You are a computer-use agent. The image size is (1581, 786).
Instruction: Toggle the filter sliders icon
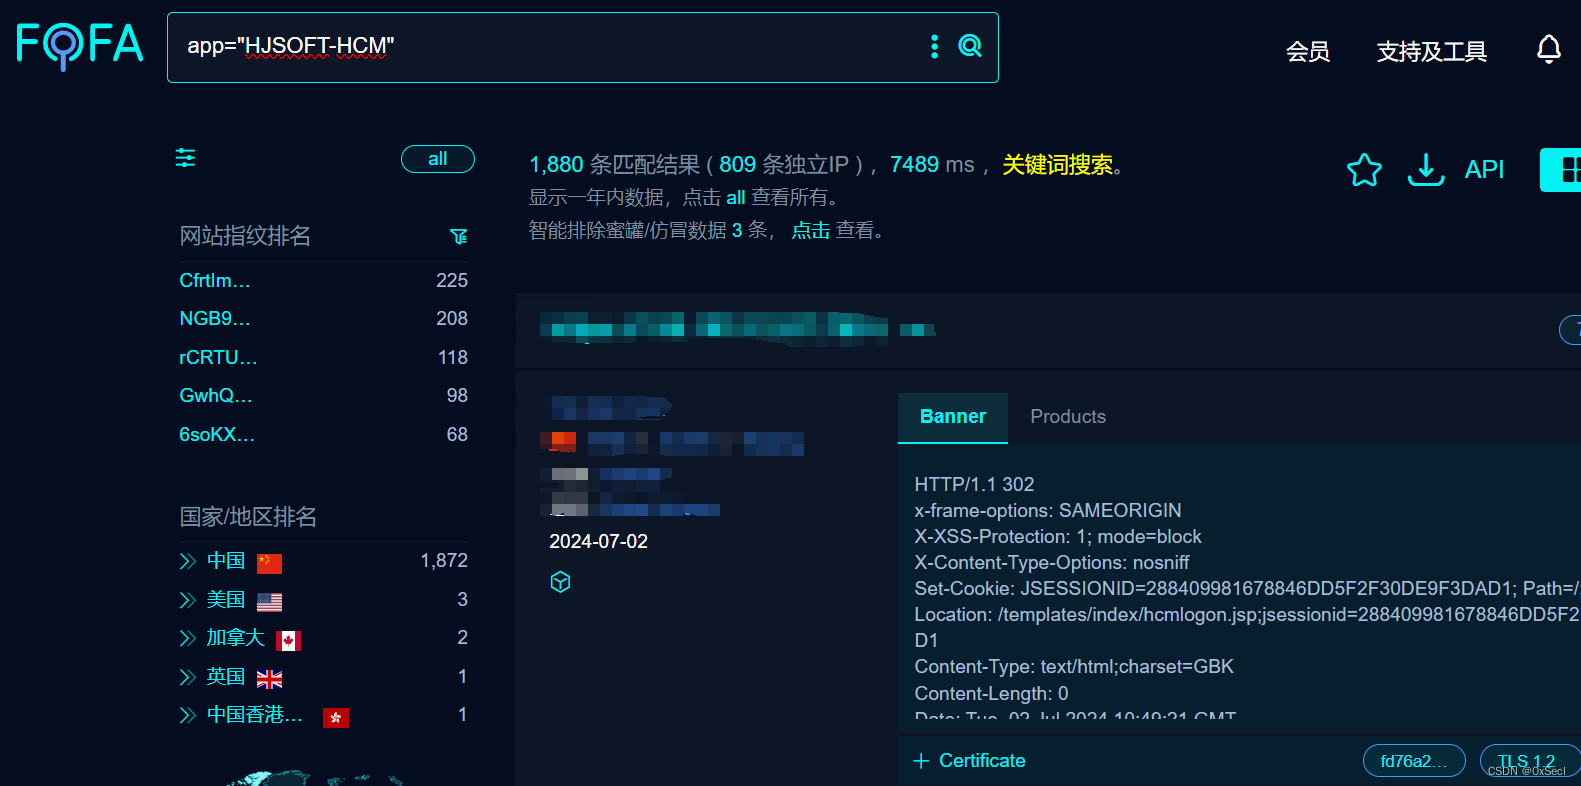(x=186, y=158)
